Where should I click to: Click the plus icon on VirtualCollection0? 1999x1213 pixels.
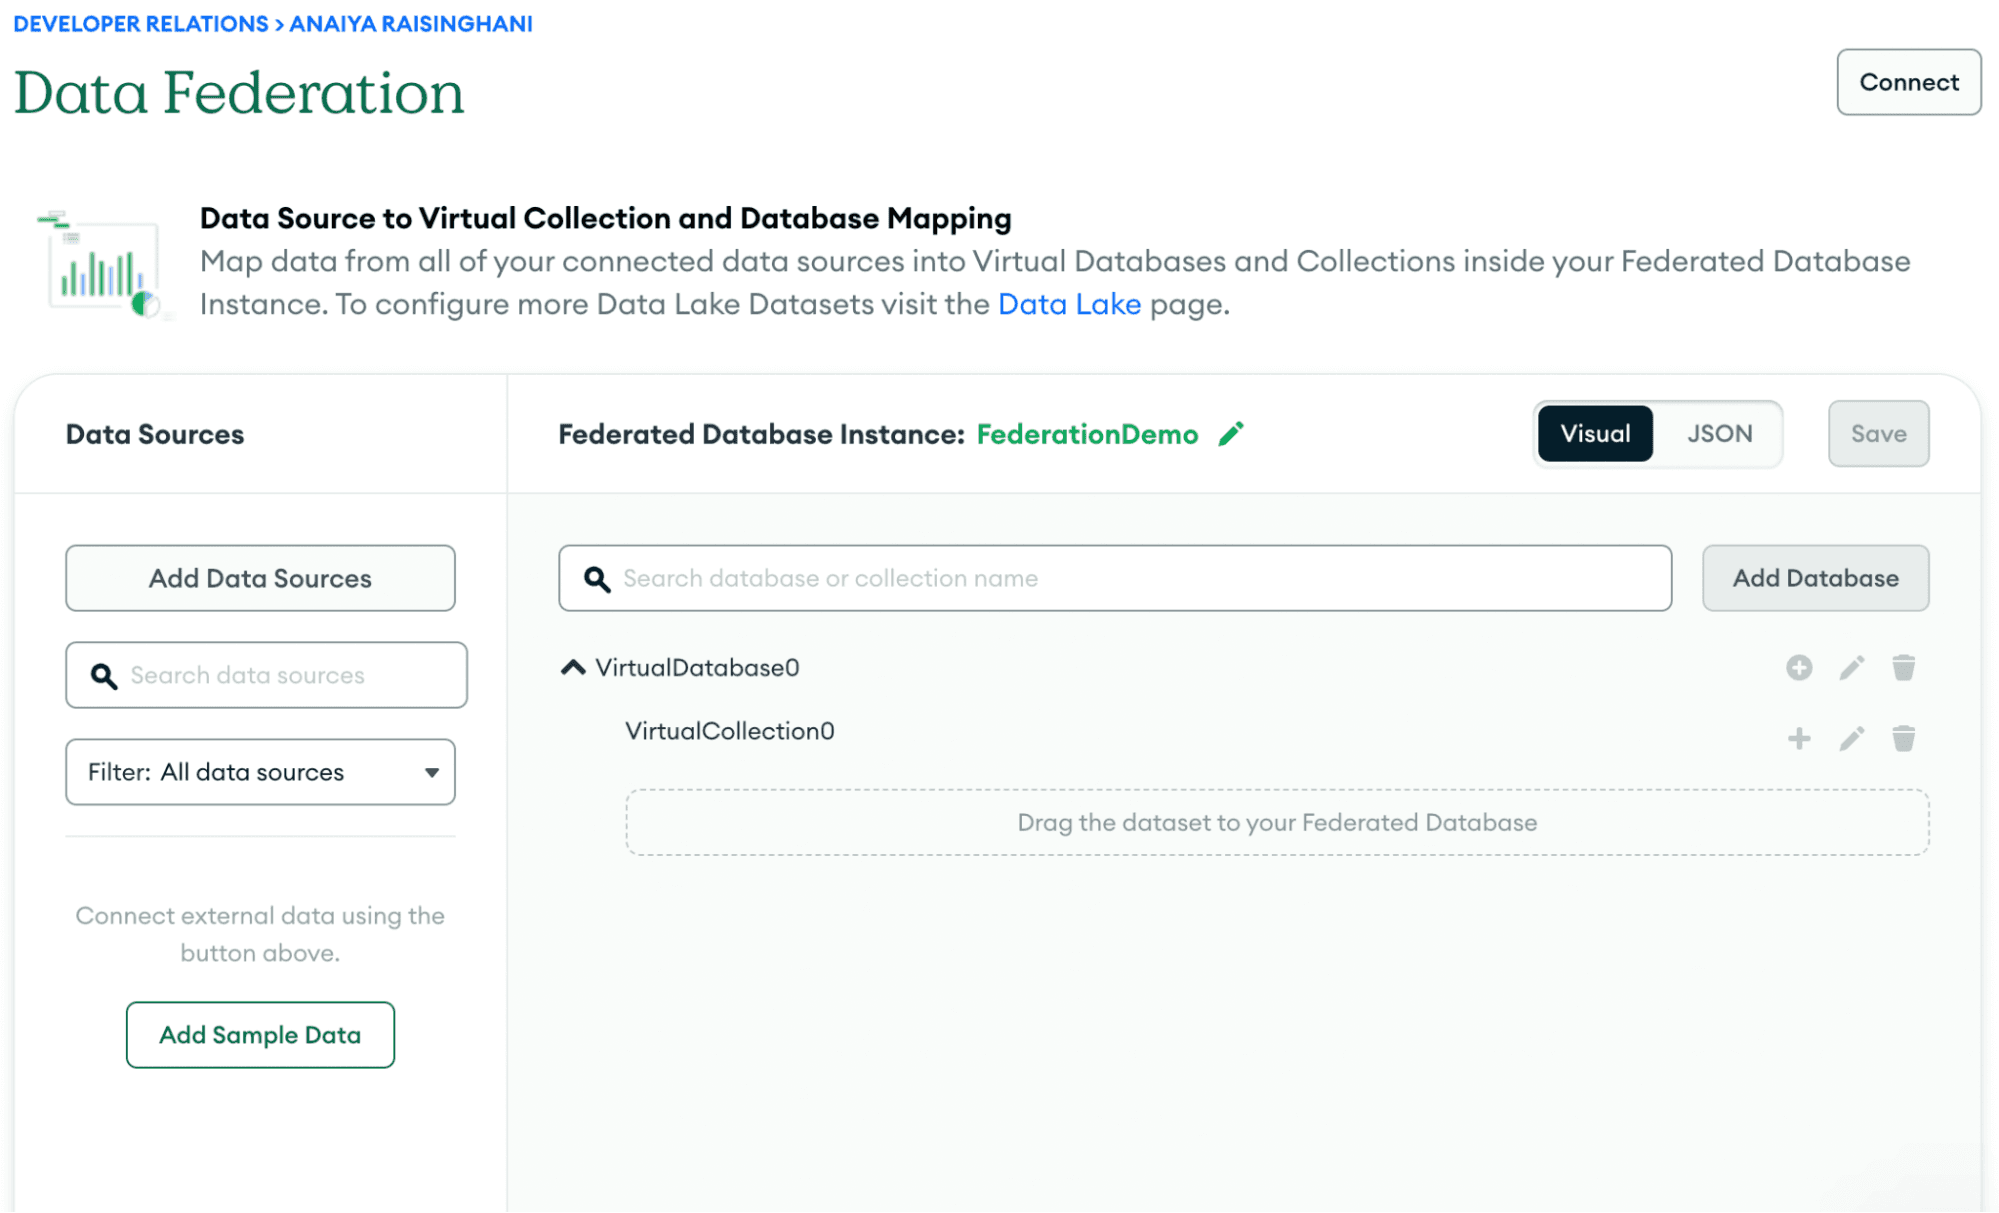1798,739
